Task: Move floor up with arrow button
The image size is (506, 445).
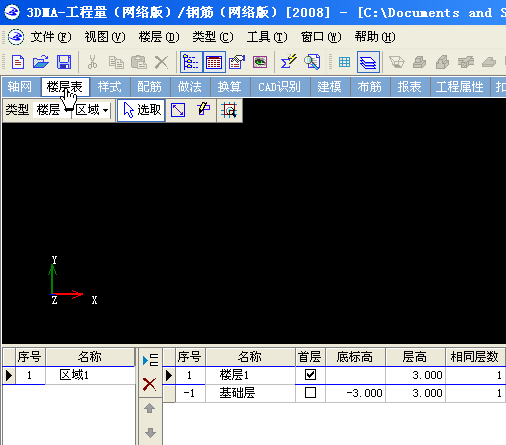Action: (x=149, y=408)
